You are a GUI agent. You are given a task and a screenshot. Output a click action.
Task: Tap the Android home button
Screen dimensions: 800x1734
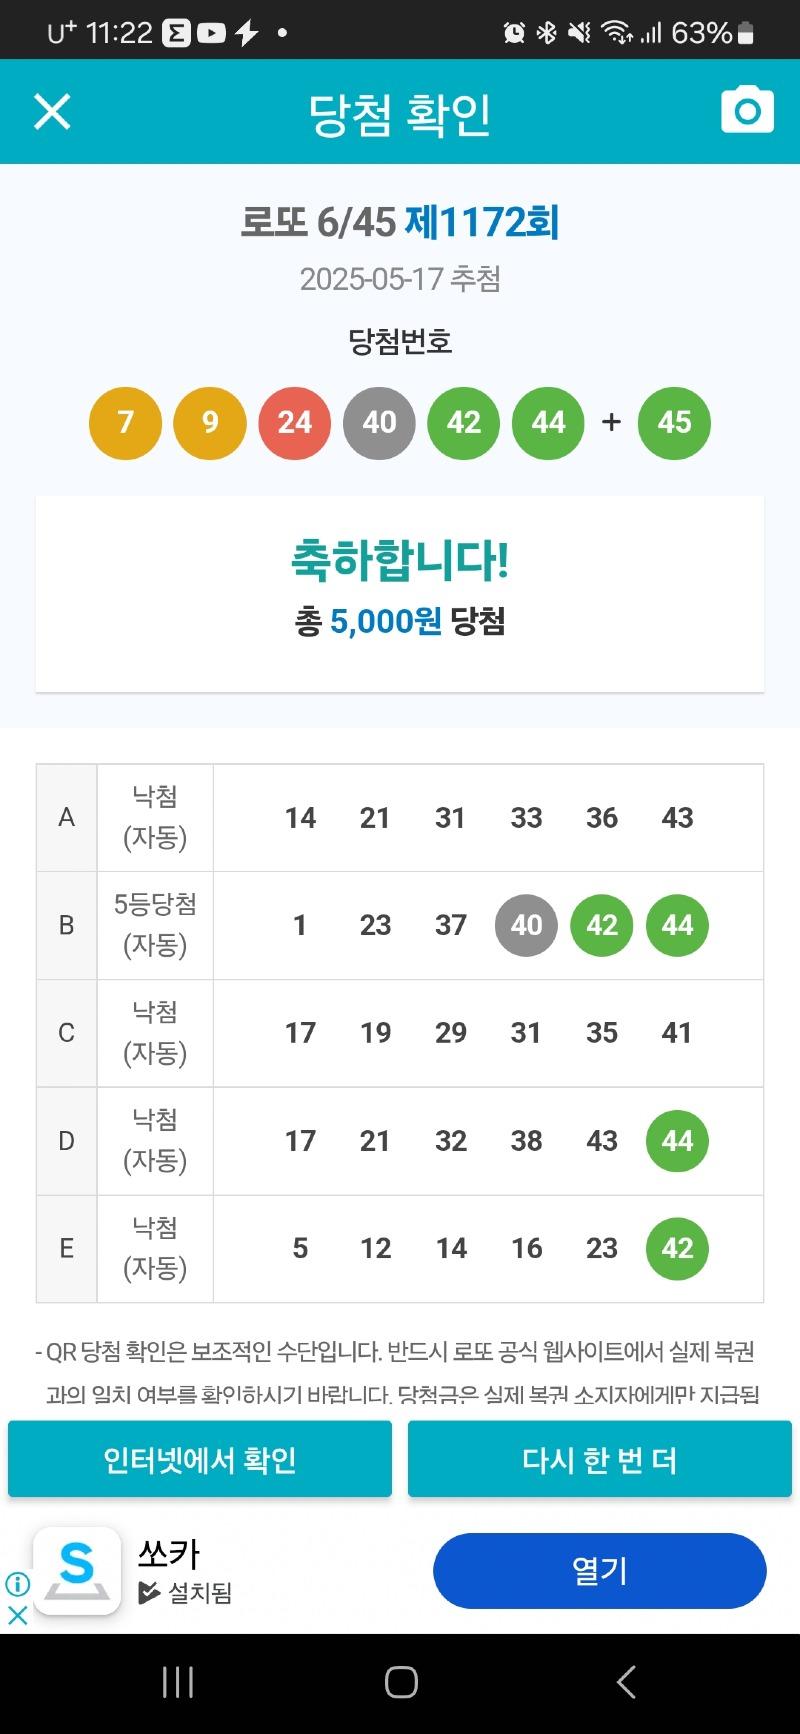point(401,1683)
